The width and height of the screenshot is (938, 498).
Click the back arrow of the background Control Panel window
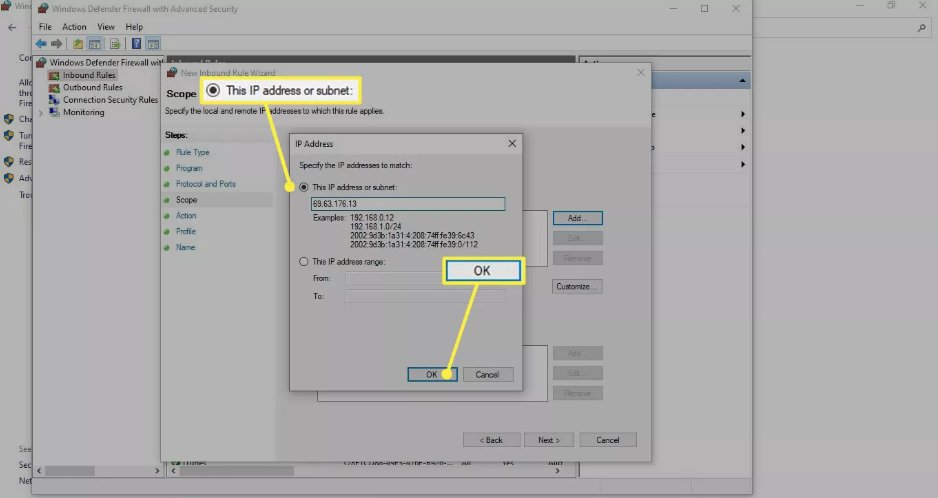pos(12,28)
